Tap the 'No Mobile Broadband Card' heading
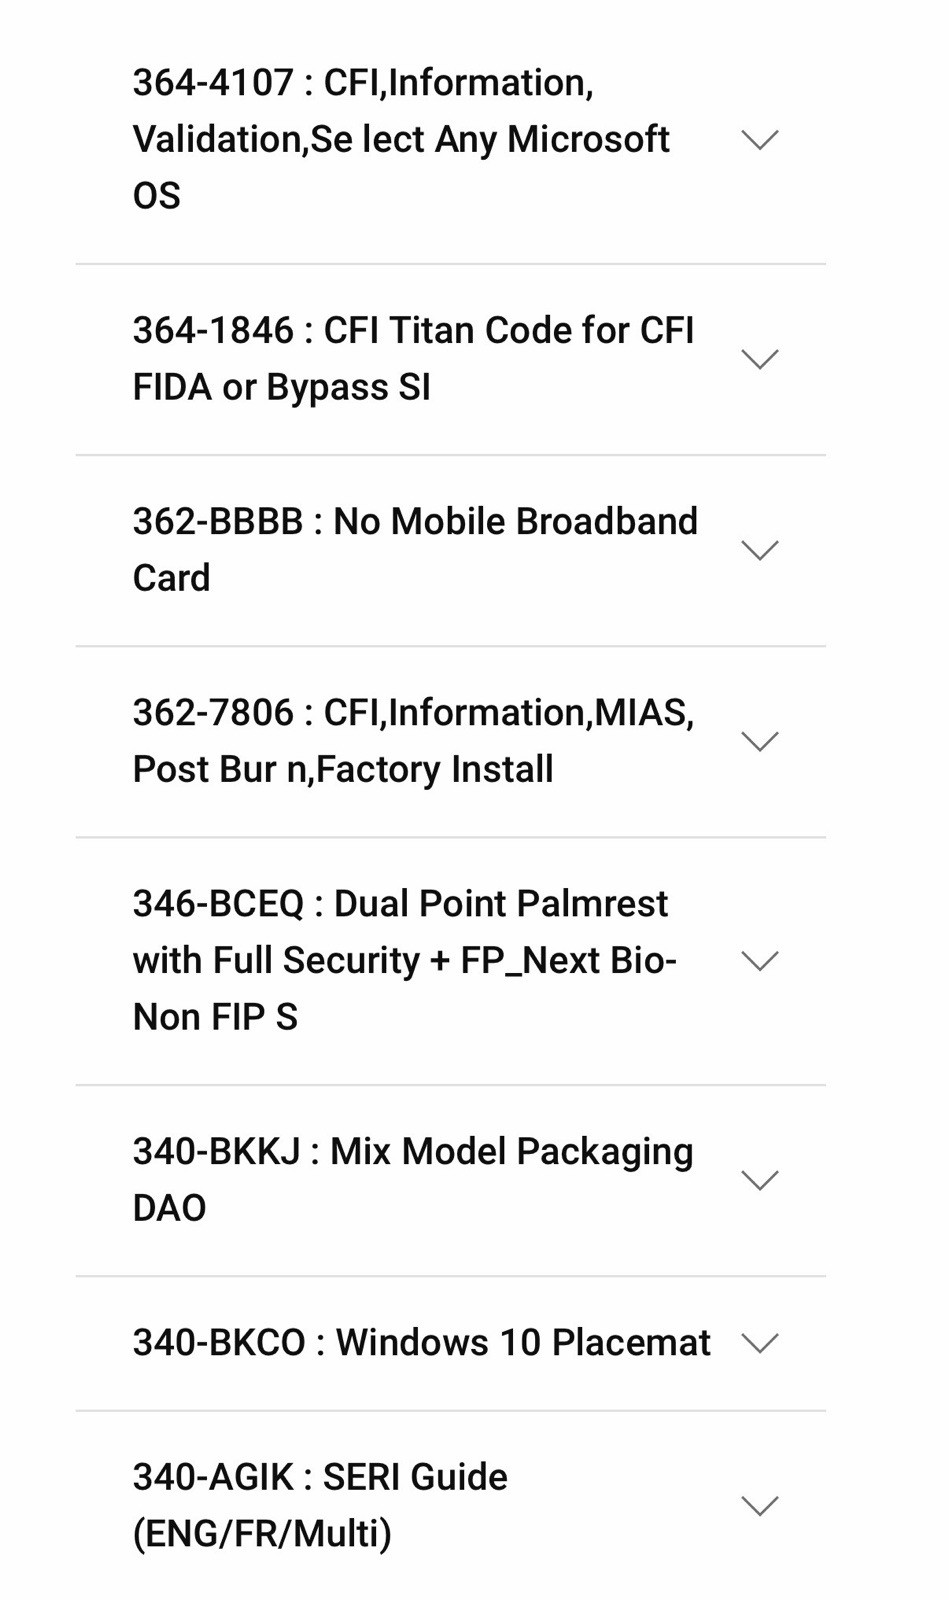This screenshot has height=1600, width=949. tap(415, 549)
